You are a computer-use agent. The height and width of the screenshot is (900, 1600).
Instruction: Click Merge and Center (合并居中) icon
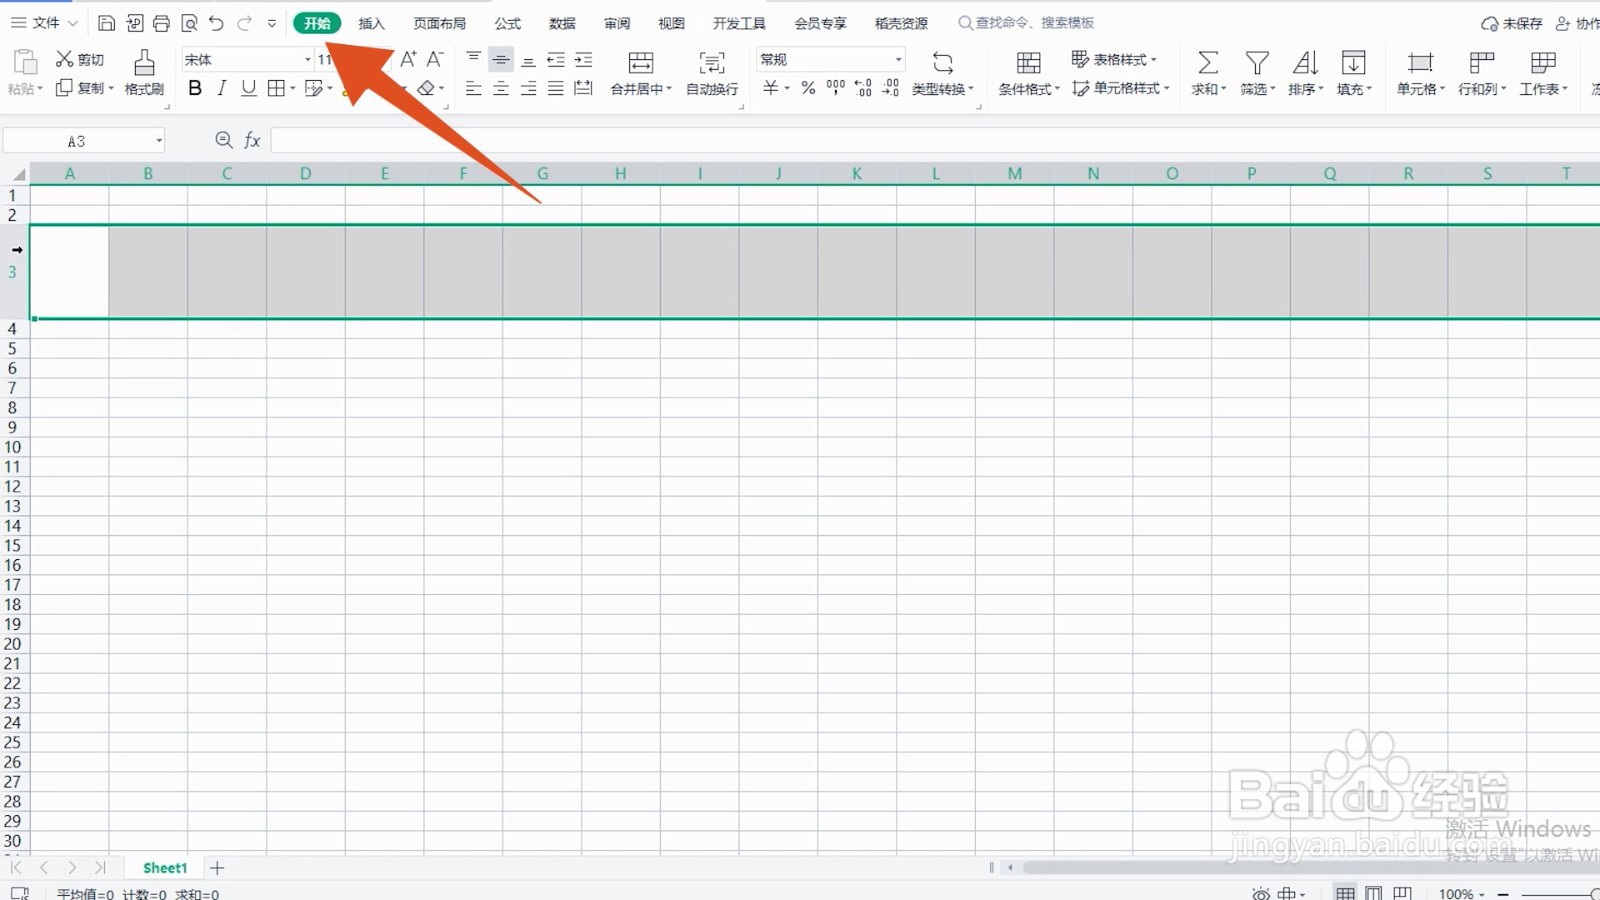point(641,63)
